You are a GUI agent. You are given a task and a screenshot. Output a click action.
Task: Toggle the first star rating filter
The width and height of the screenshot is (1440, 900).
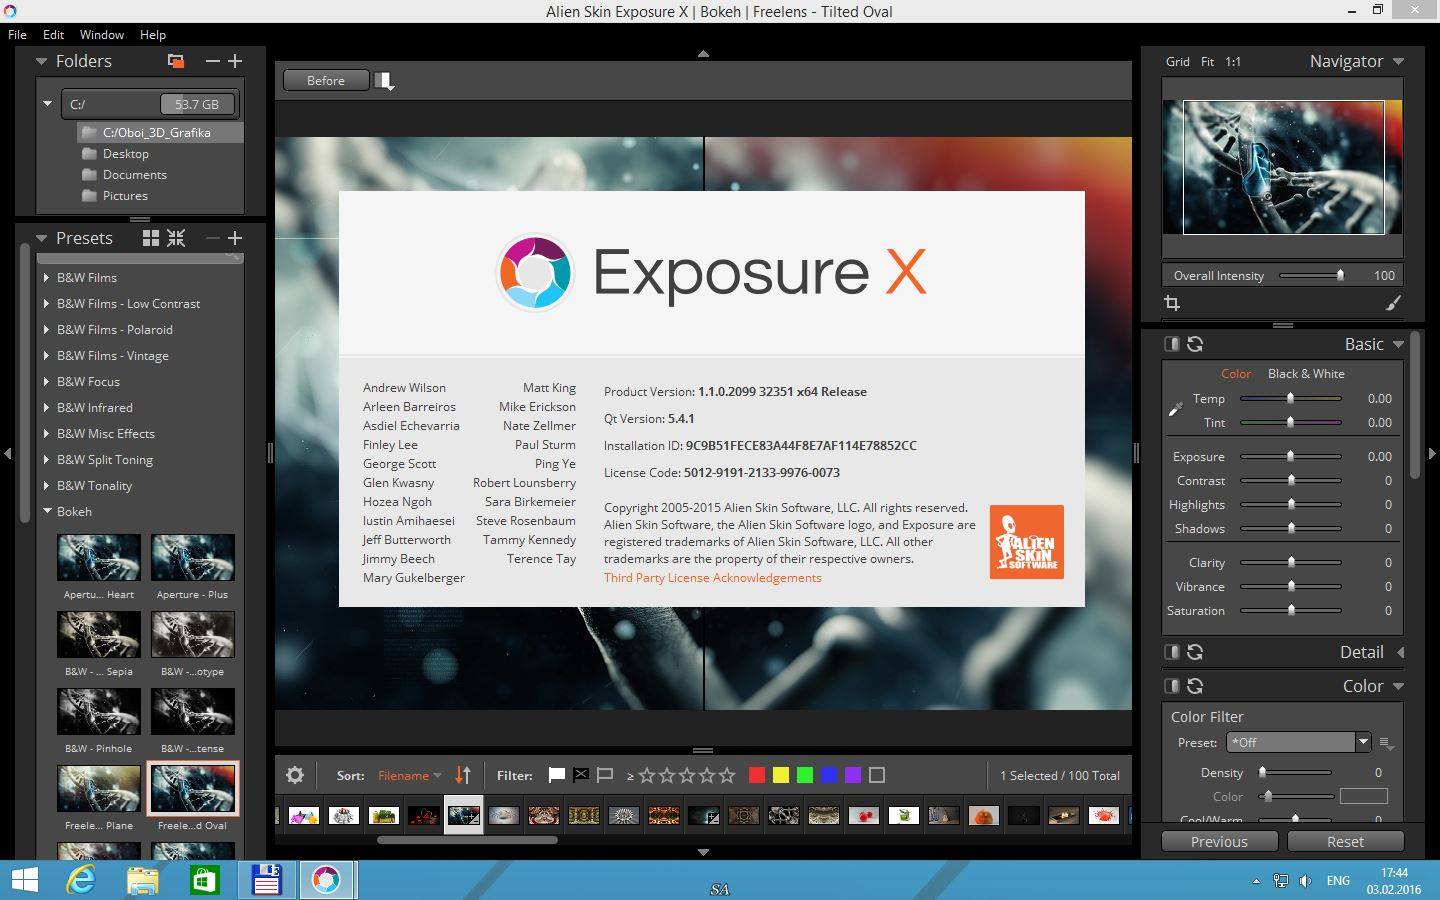coord(647,775)
